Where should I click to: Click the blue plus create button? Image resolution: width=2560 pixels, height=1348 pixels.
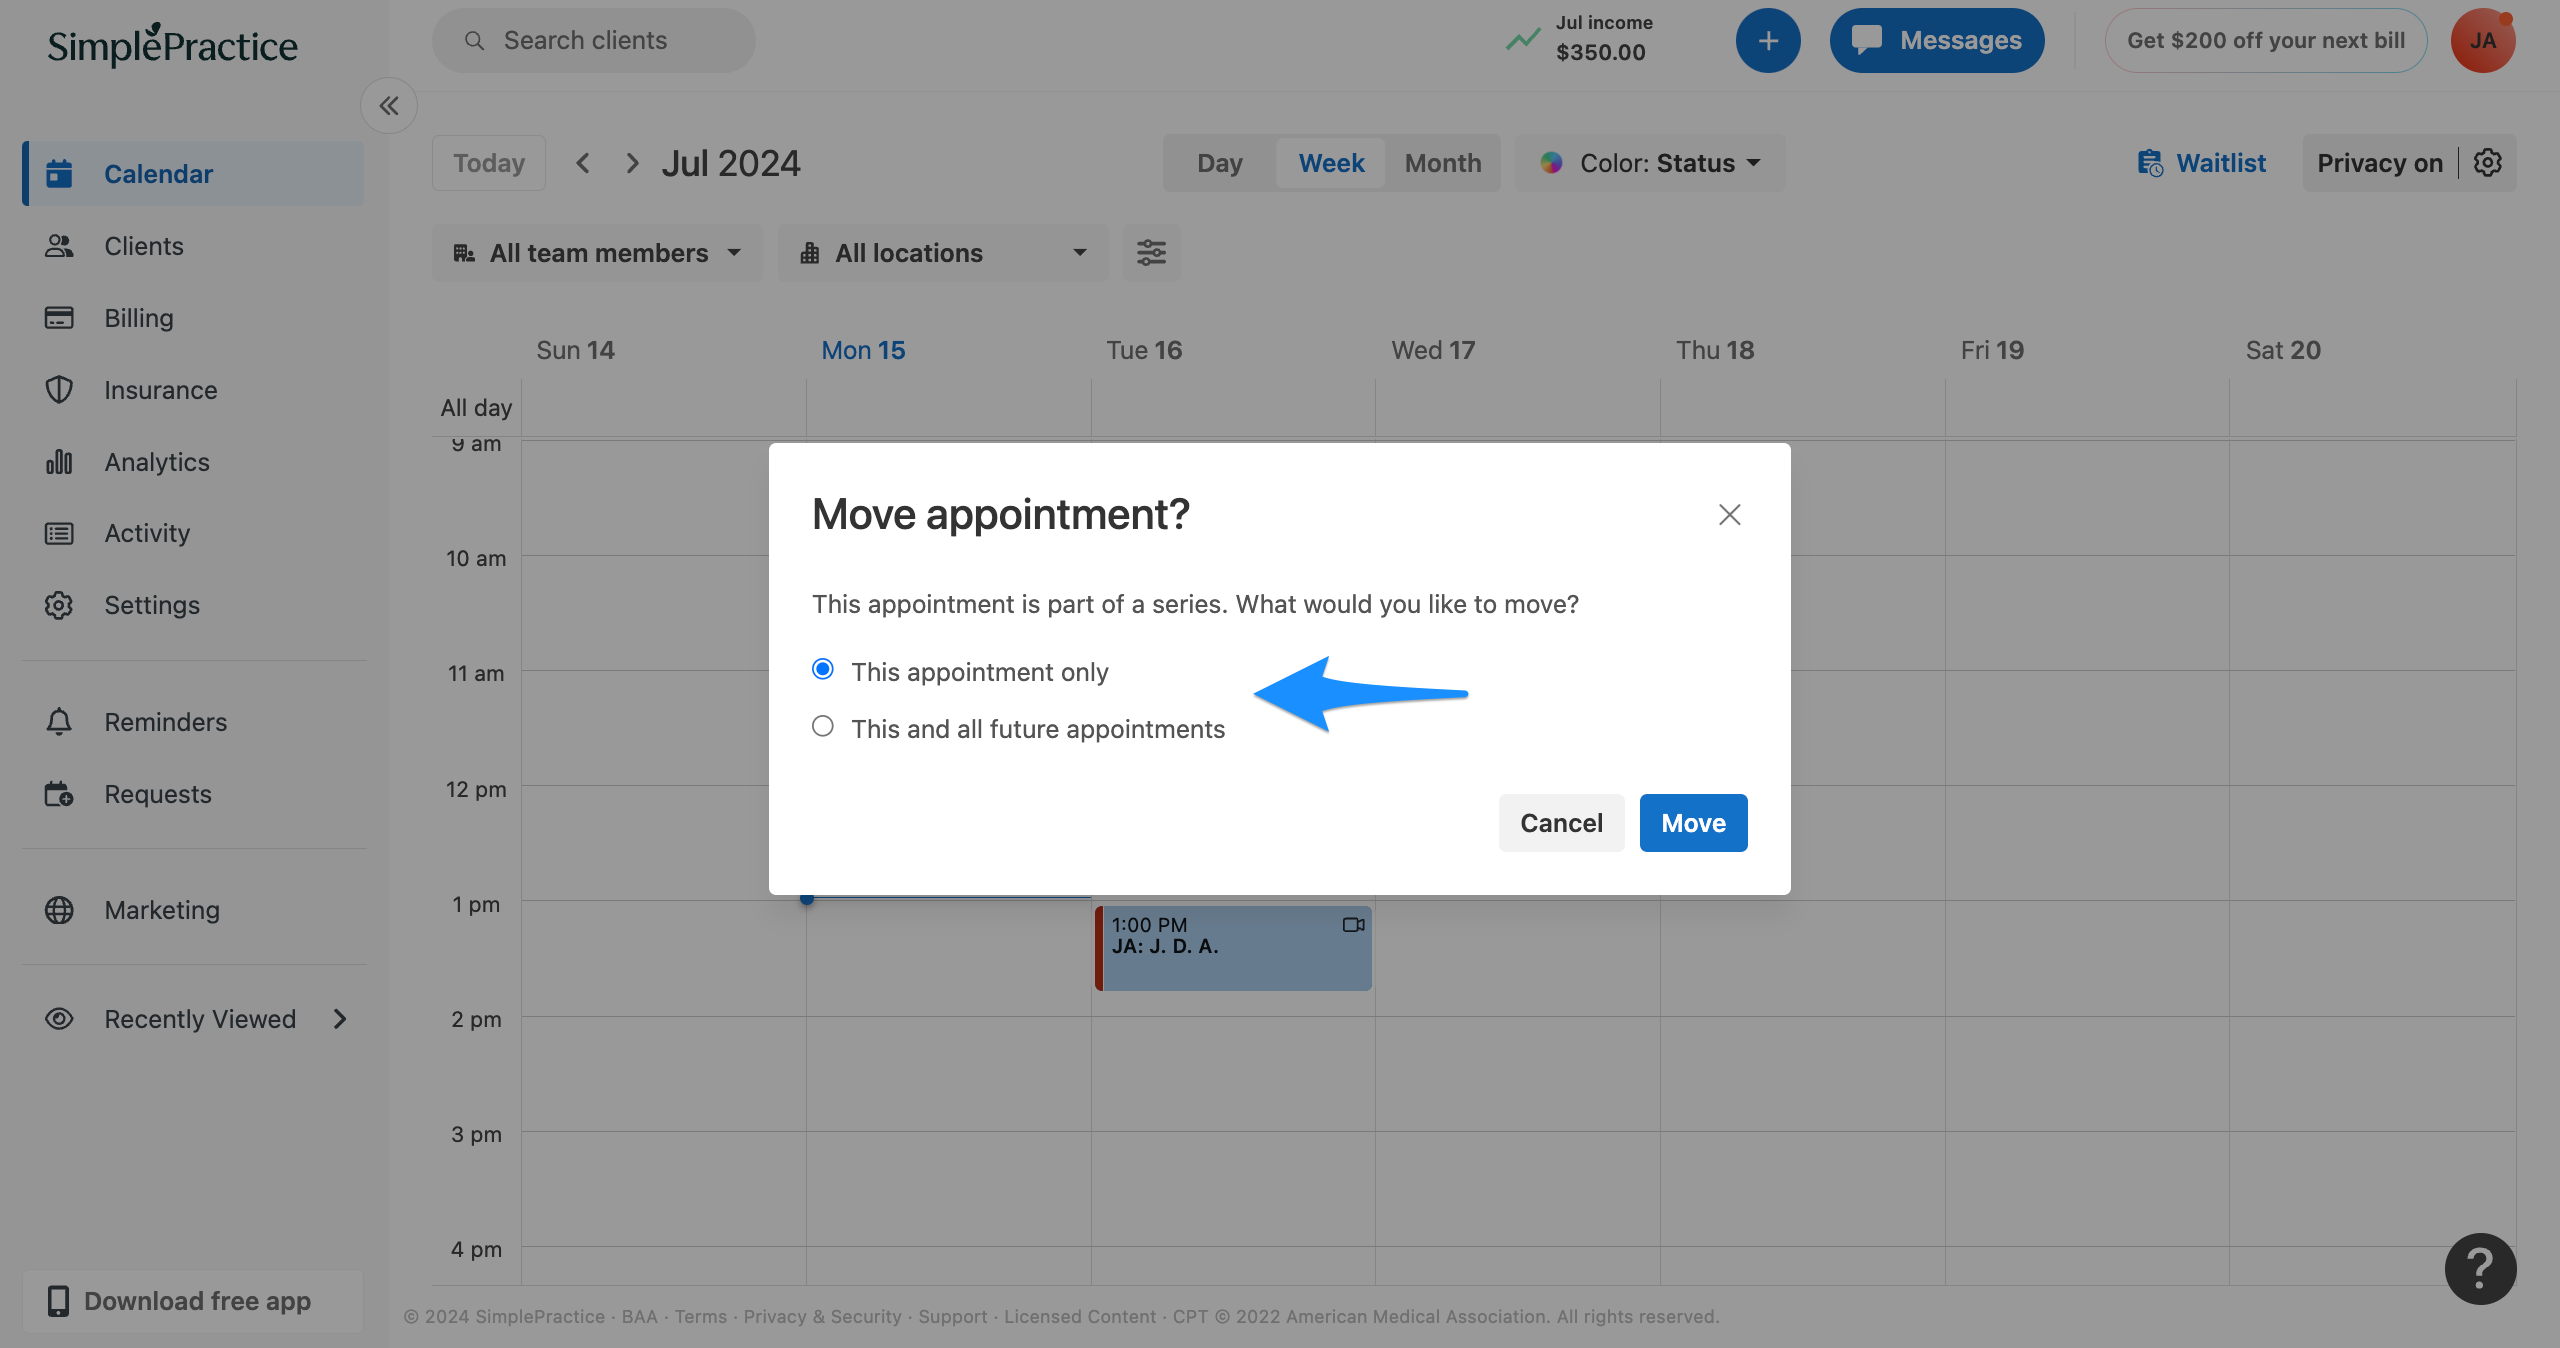(1768, 40)
